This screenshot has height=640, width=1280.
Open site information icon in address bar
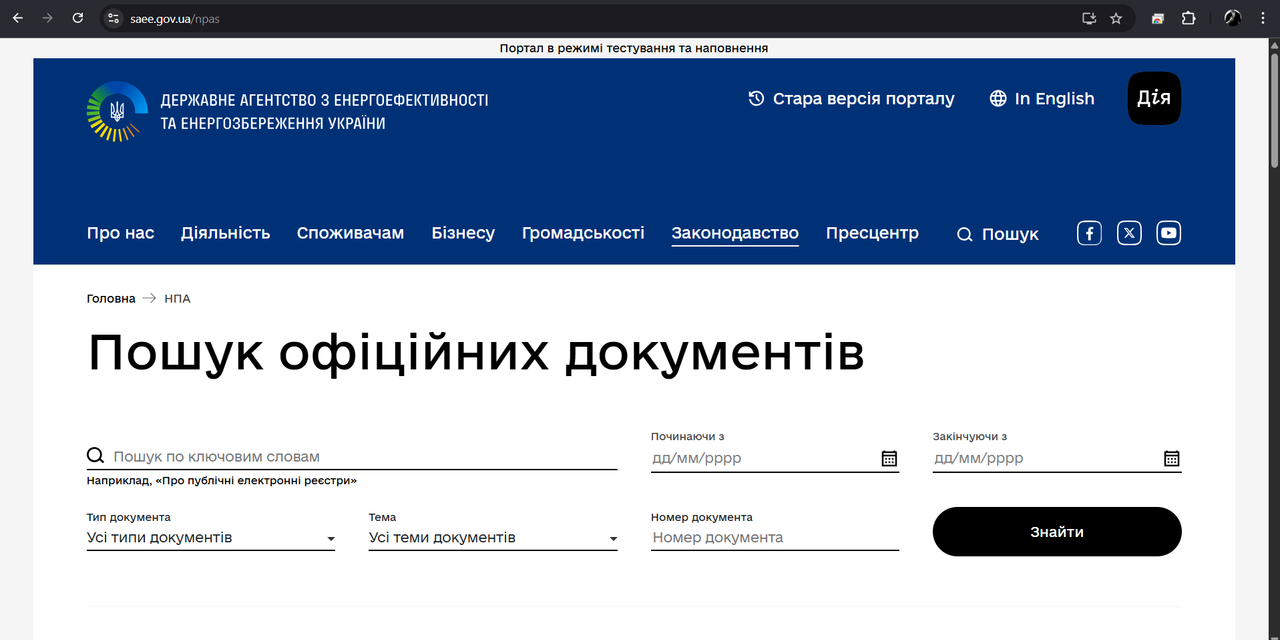[113, 18]
